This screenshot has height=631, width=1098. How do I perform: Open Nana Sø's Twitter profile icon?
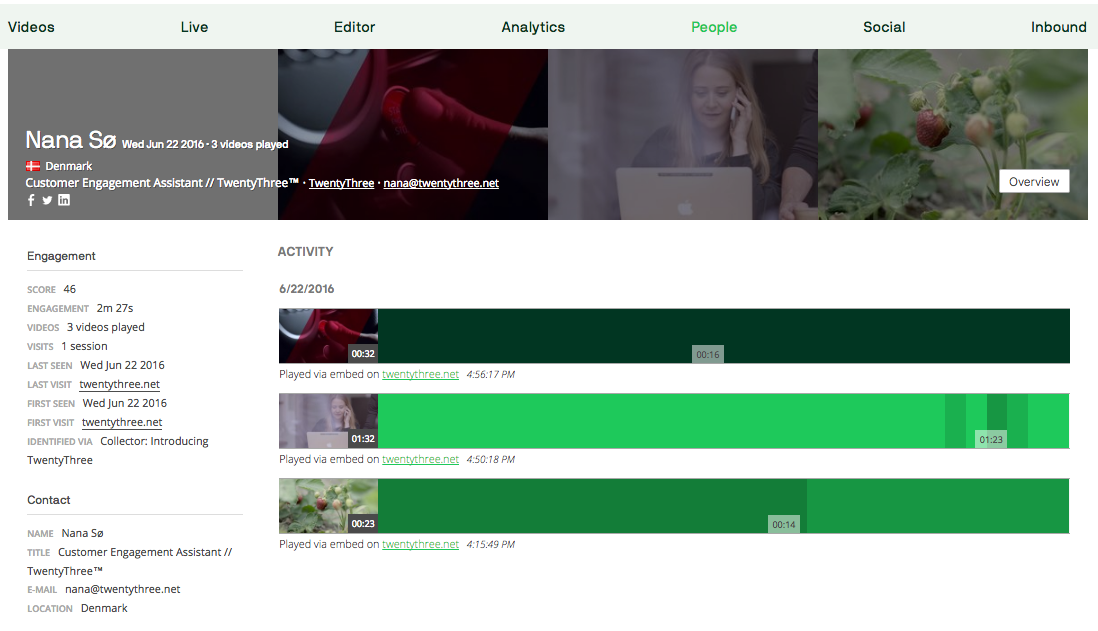tap(47, 200)
